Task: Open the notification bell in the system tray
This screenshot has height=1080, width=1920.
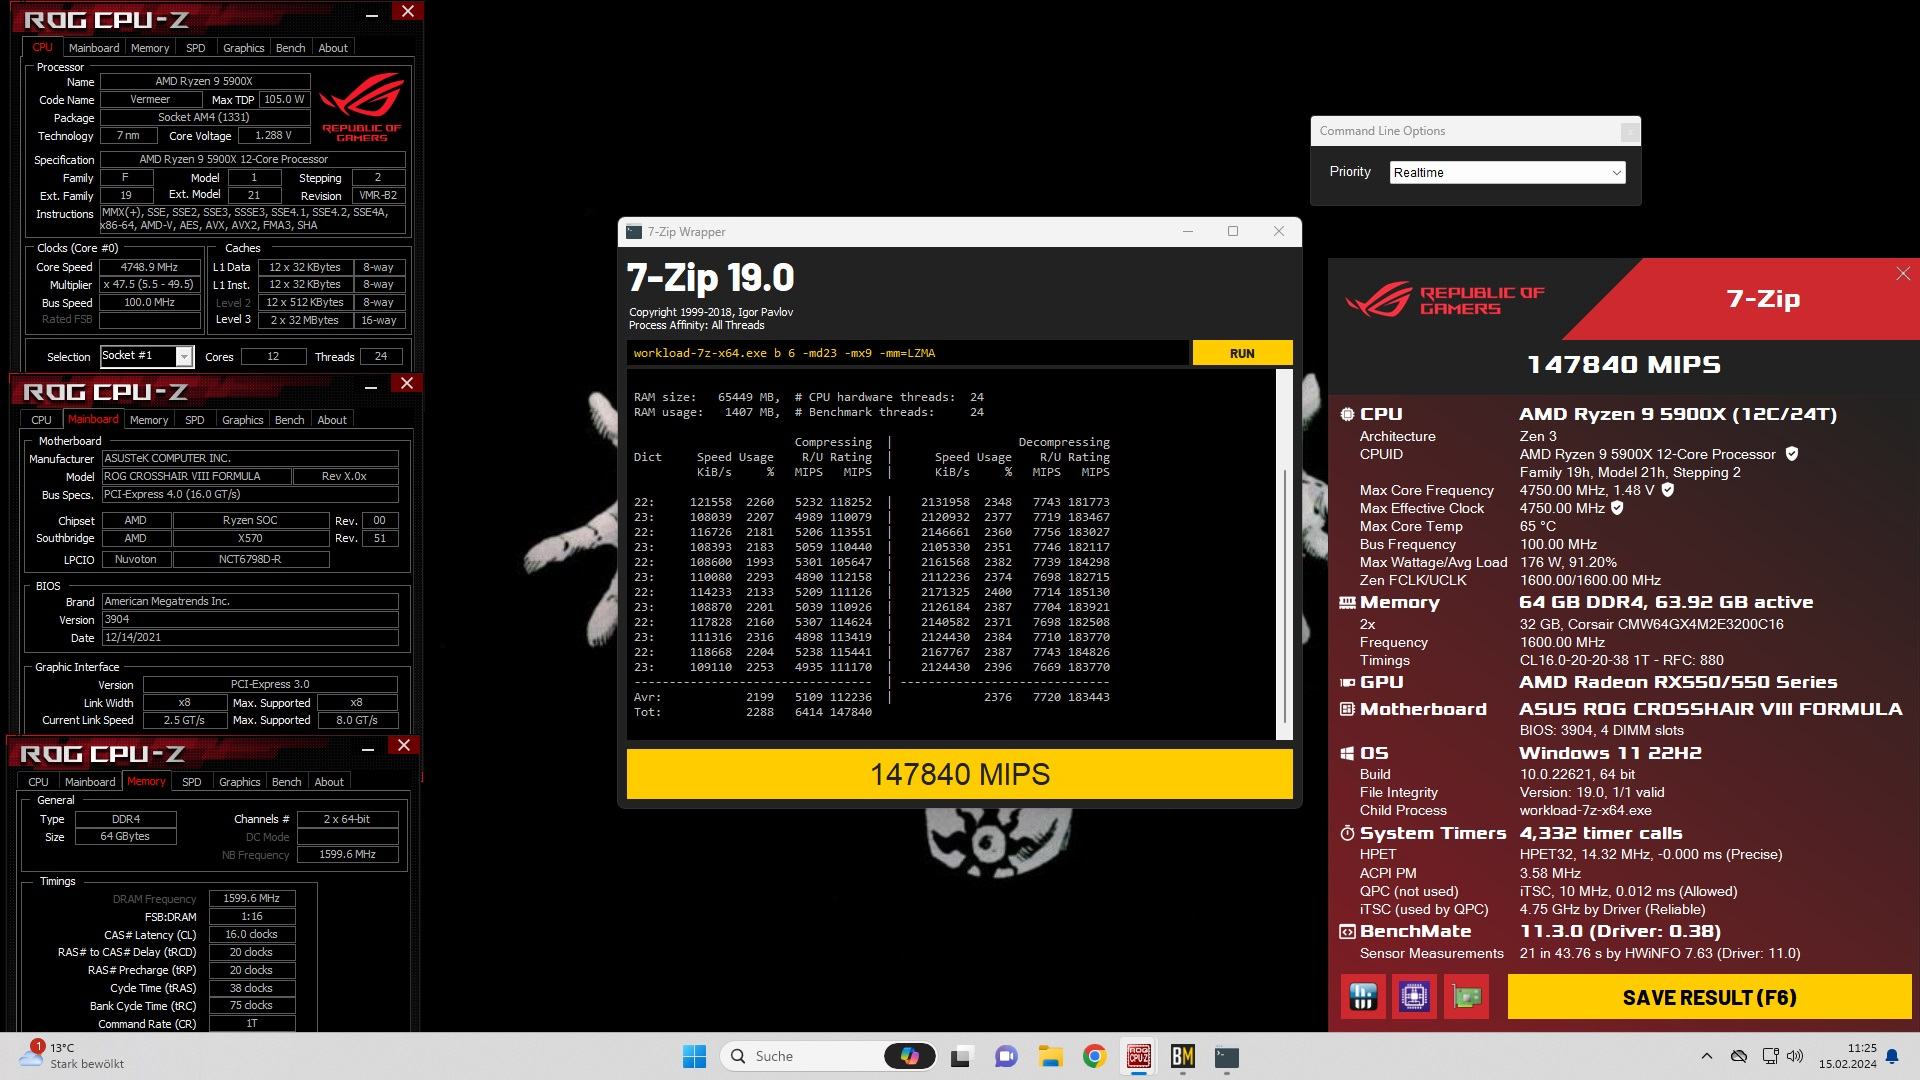Action: [1892, 1056]
